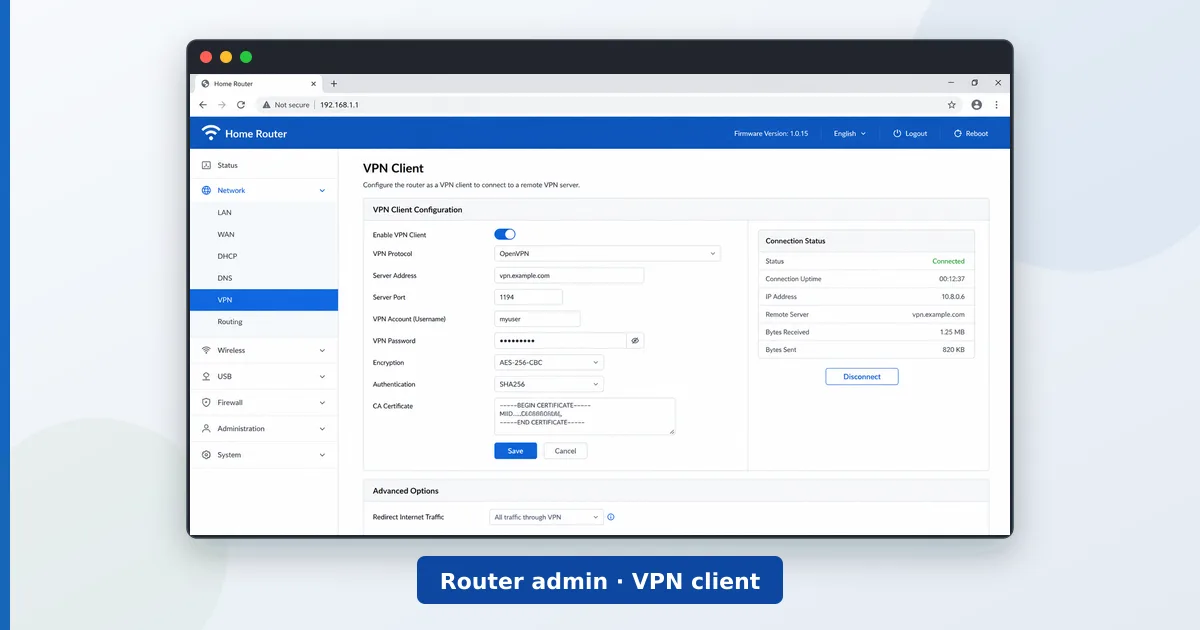Open the English language dropdown

click(850, 133)
